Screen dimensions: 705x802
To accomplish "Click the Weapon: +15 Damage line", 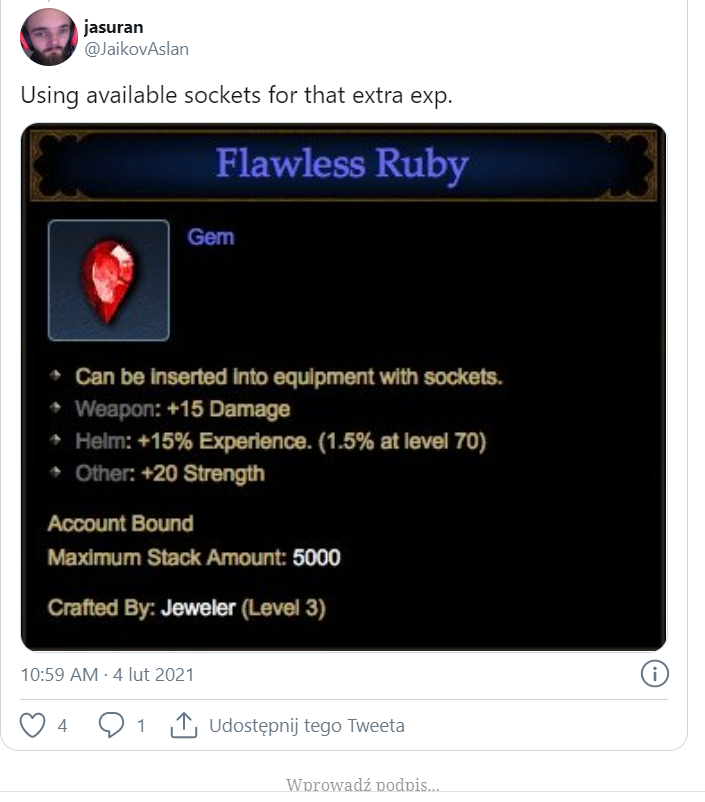I will (x=182, y=409).
